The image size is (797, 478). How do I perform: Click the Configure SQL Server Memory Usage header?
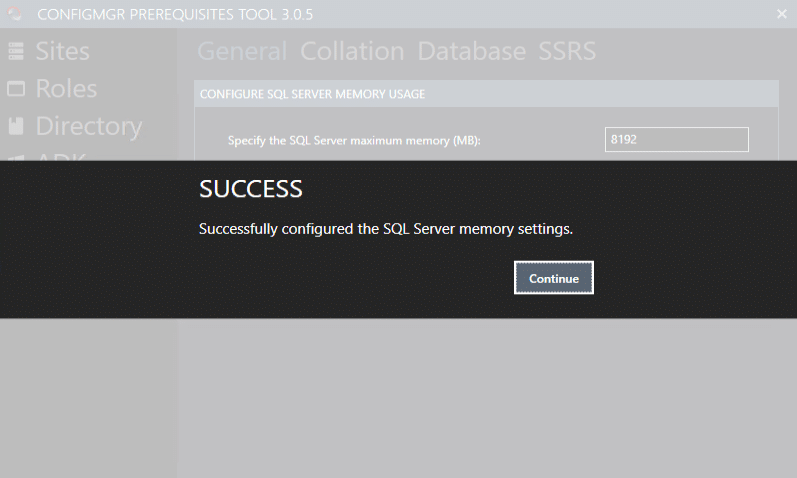point(312,94)
